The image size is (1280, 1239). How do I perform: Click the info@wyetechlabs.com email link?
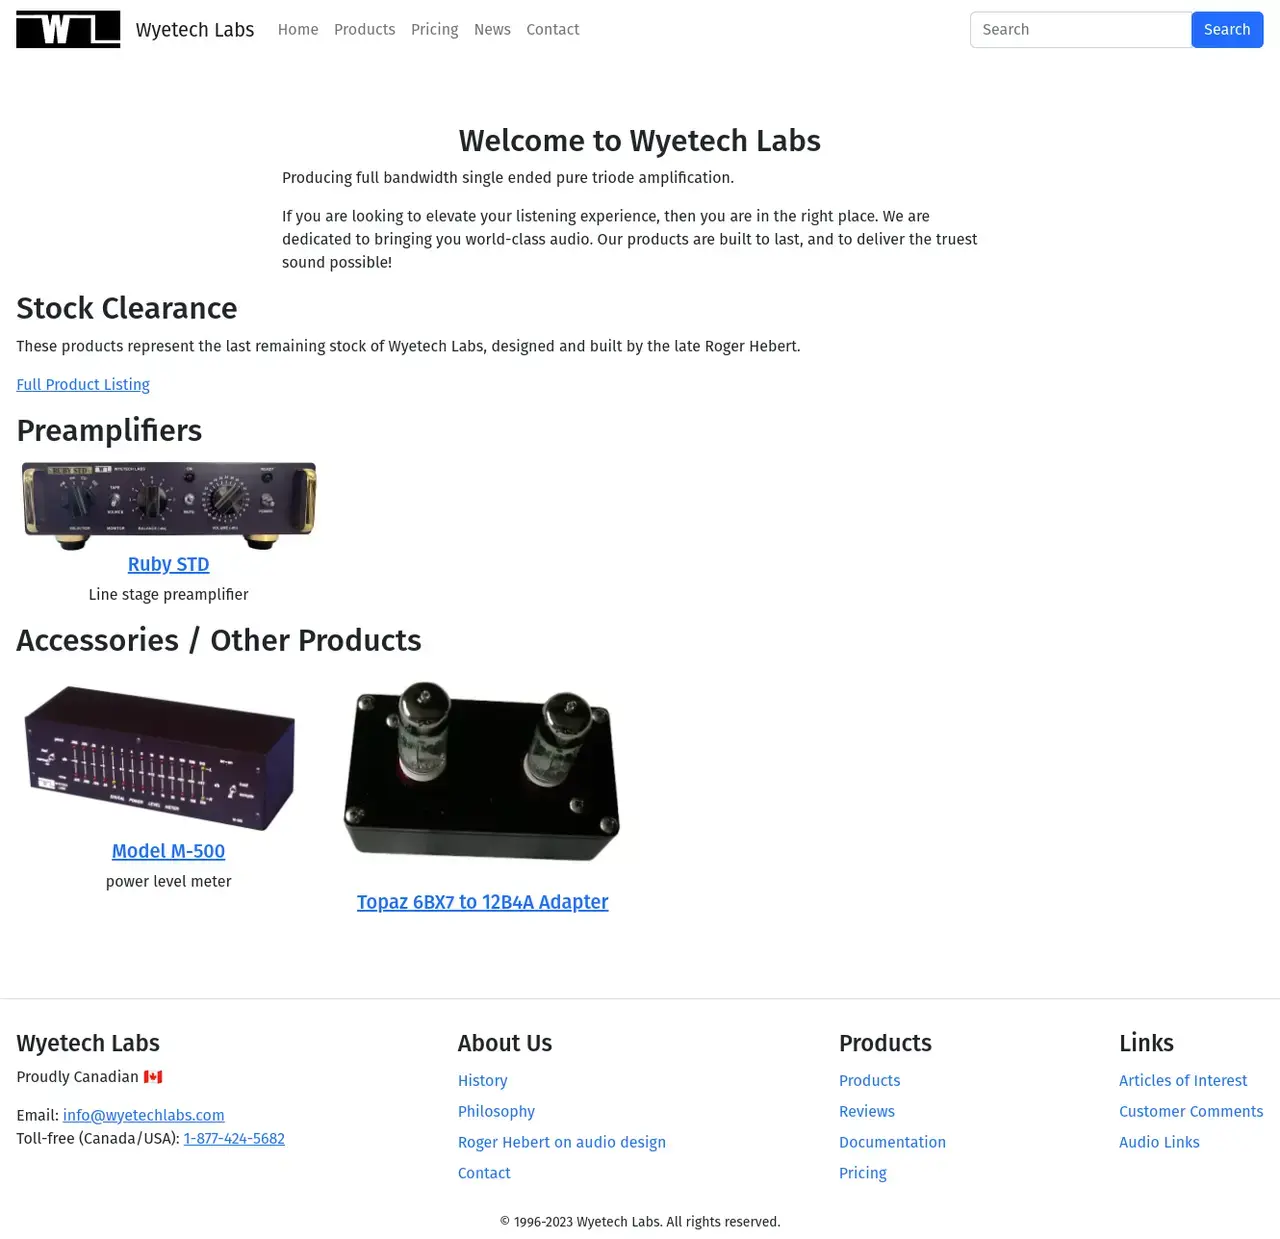click(x=144, y=1115)
